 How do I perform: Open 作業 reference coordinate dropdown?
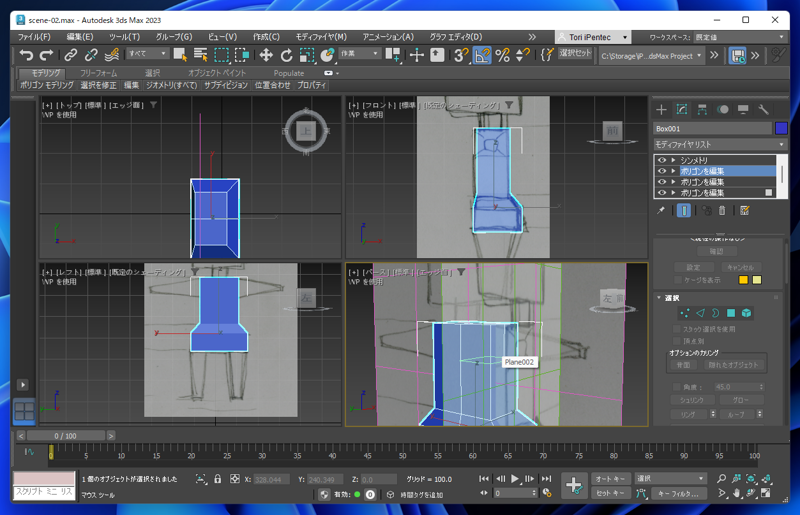(x=359, y=53)
